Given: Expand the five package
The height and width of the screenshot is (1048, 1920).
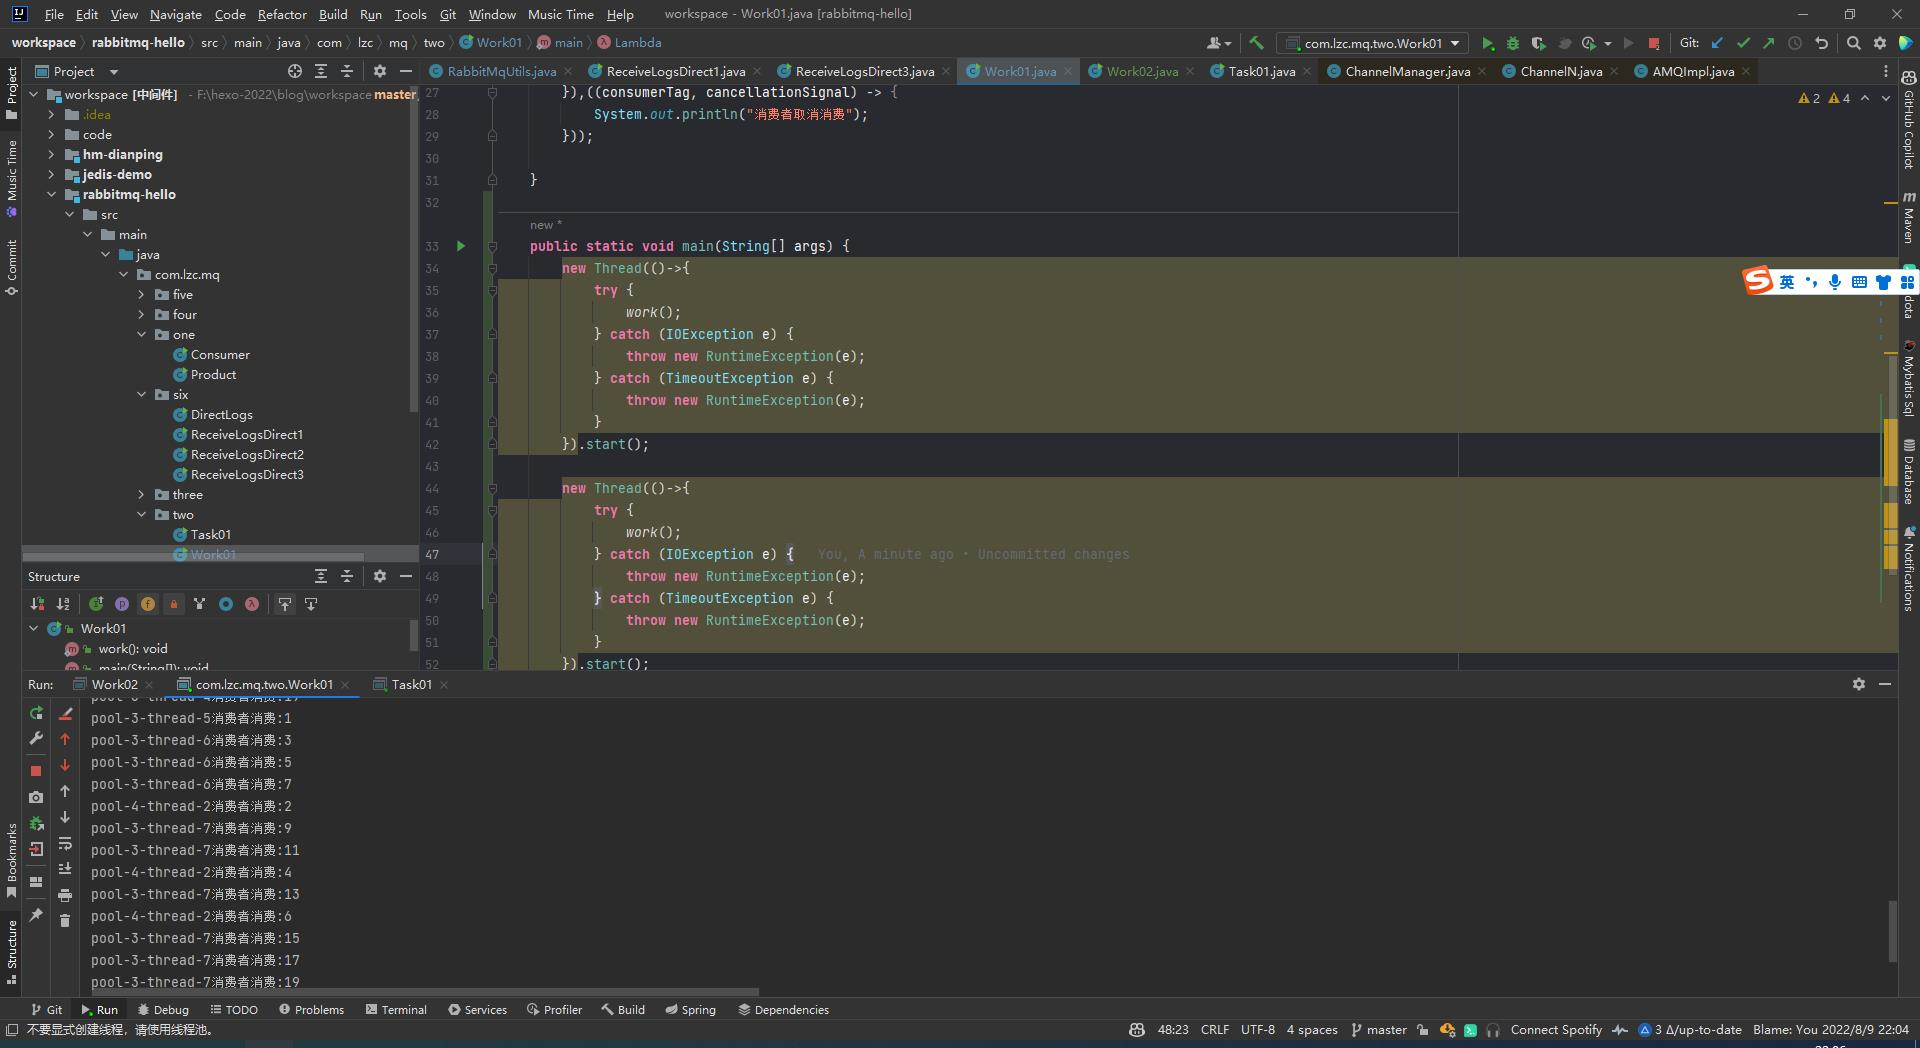Looking at the screenshot, I should coord(141,294).
